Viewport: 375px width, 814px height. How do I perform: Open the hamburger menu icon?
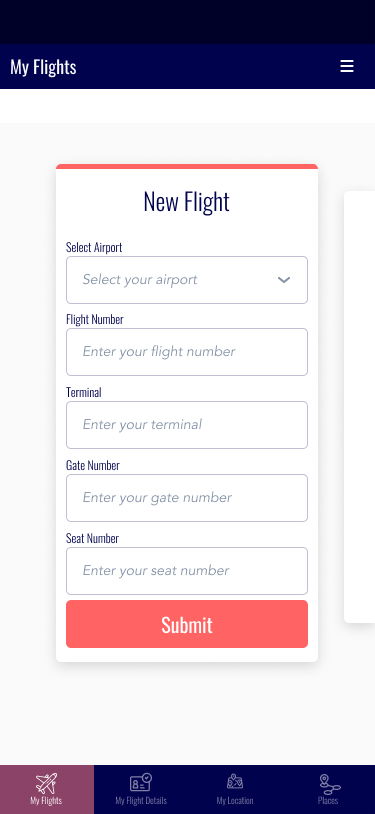(346, 66)
